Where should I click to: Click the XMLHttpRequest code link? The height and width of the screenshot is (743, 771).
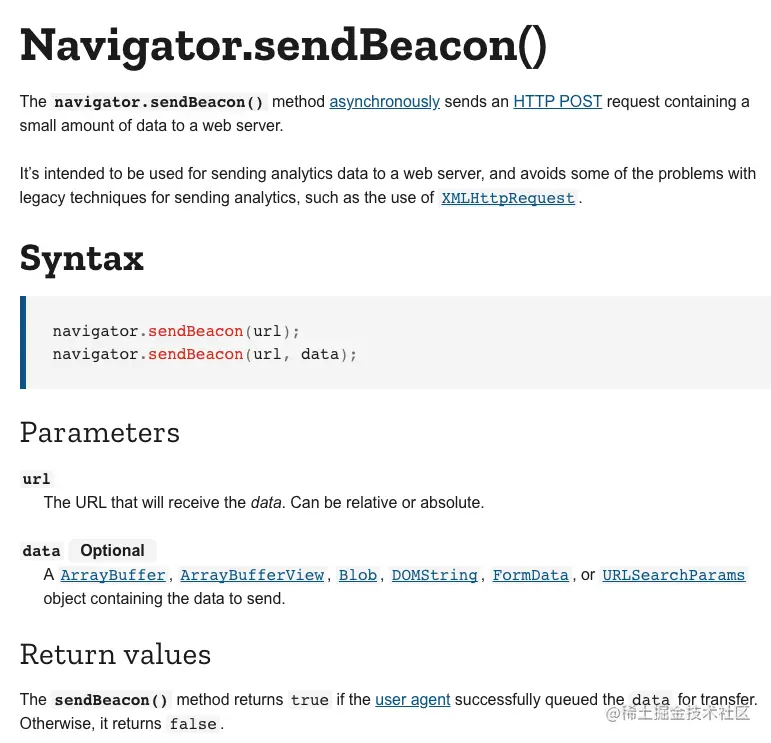[508, 198]
